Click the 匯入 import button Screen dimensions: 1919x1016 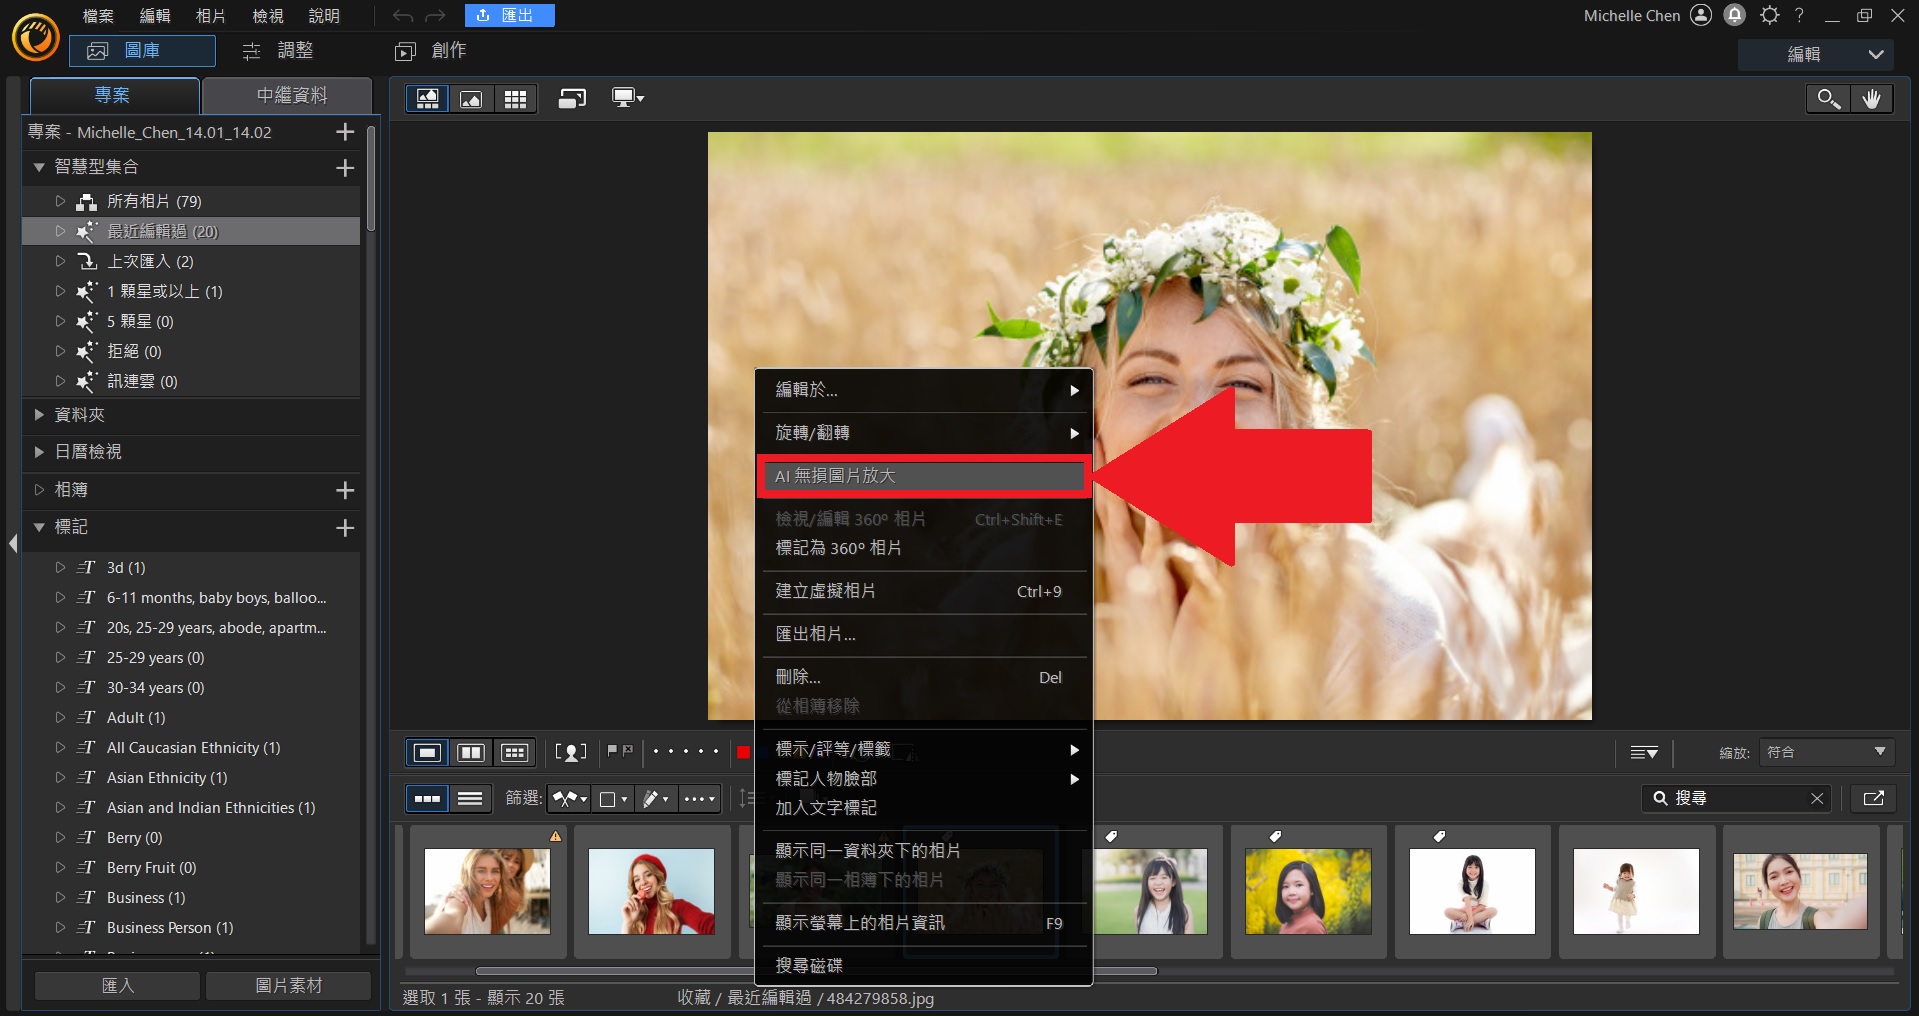(117, 985)
